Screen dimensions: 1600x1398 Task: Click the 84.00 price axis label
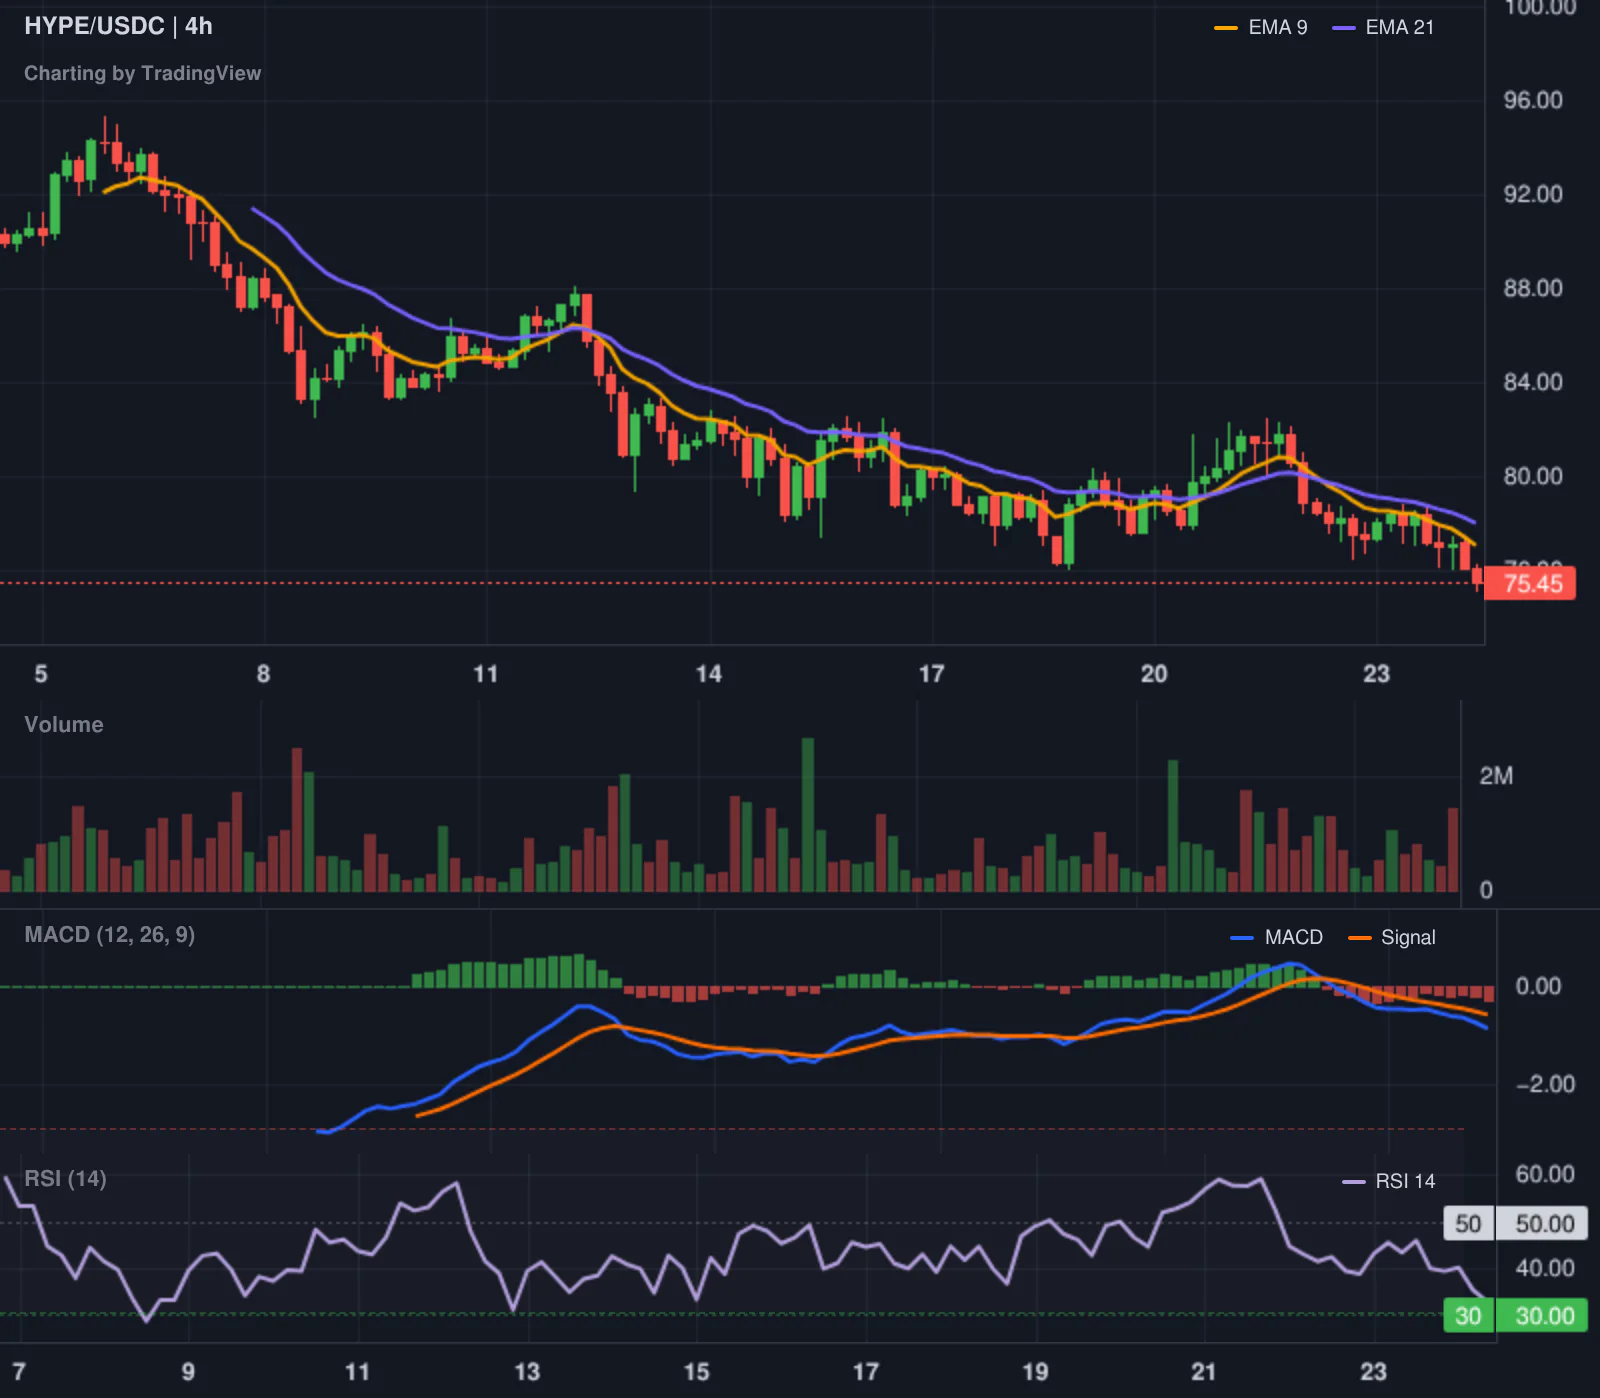1532,382
